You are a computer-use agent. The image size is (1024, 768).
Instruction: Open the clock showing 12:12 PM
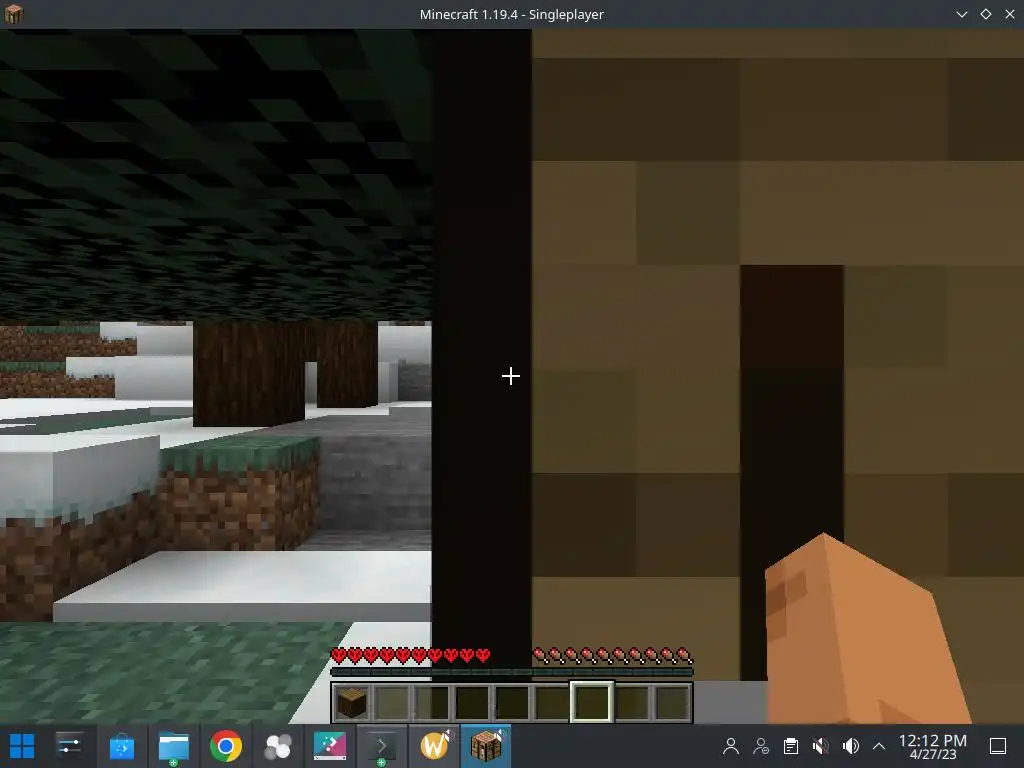click(933, 746)
